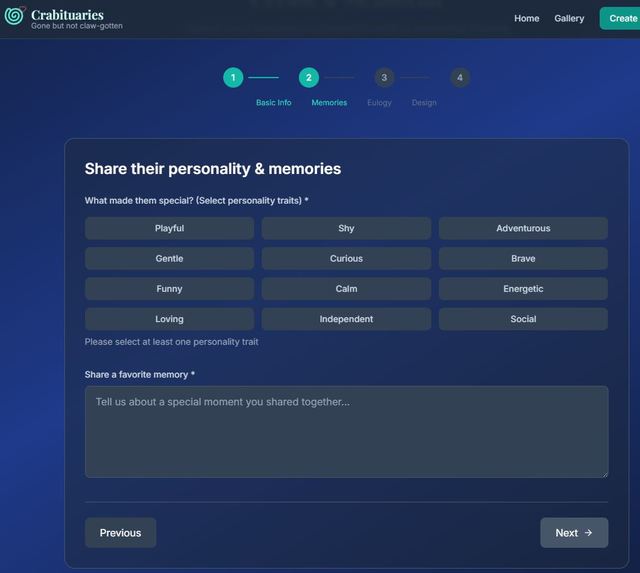
Task: Click 'What made them special?' label
Action: pyautogui.click(x=196, y=200)
